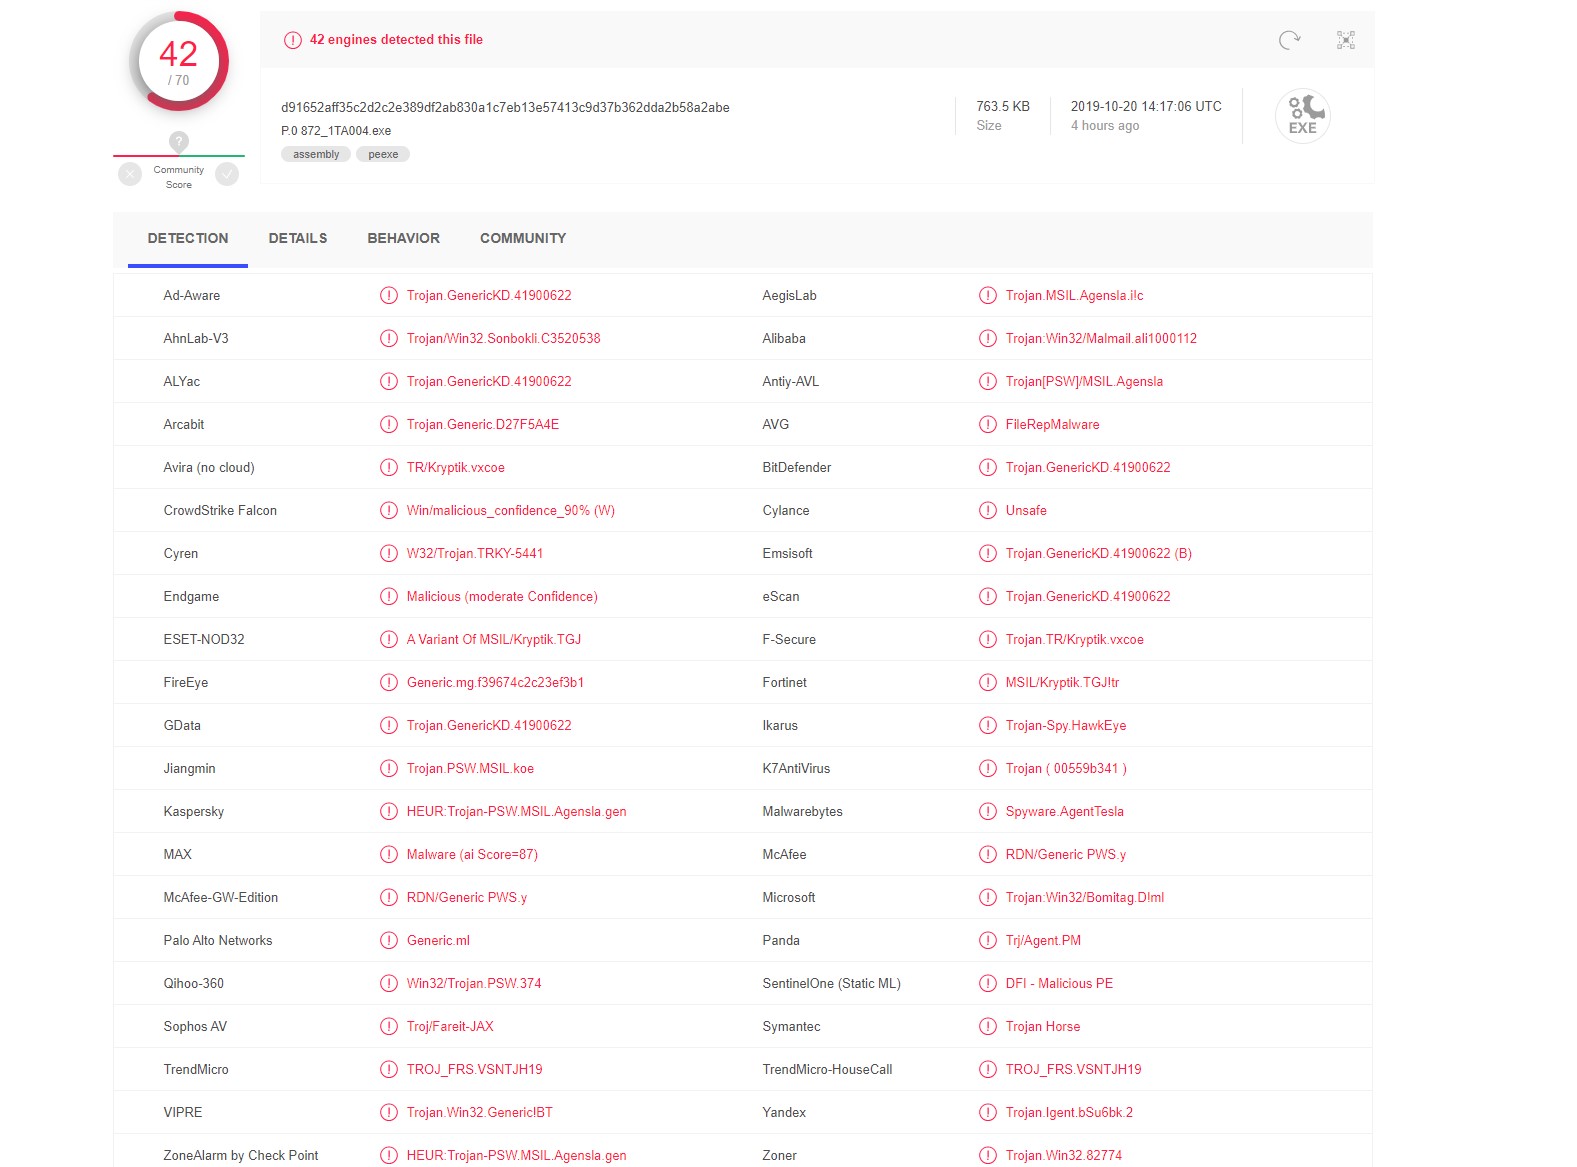Screen dimensions: 1577x1167
Task: Select the DETECTION tab
Action: tap(188, 238)
